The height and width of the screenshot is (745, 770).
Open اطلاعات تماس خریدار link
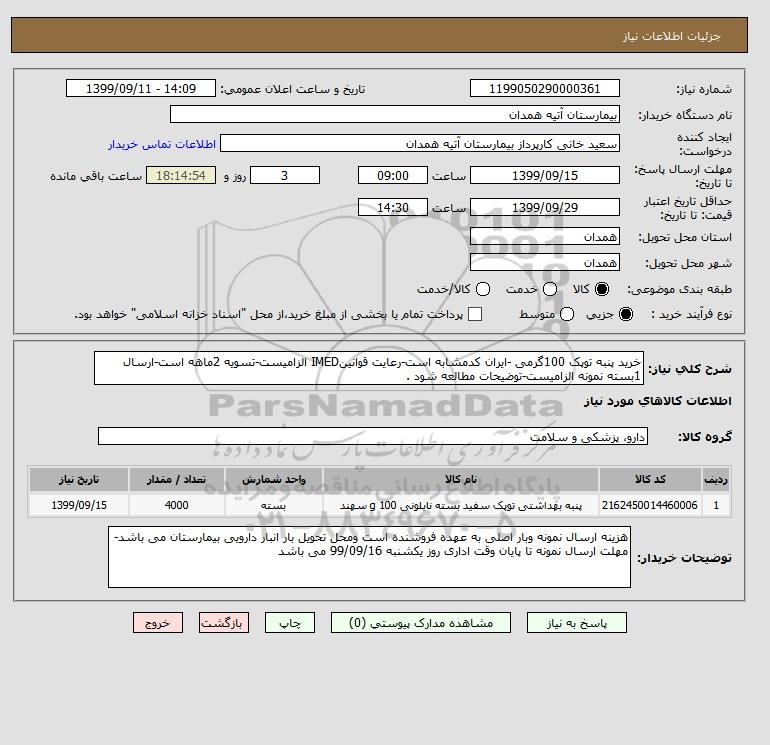162,144
